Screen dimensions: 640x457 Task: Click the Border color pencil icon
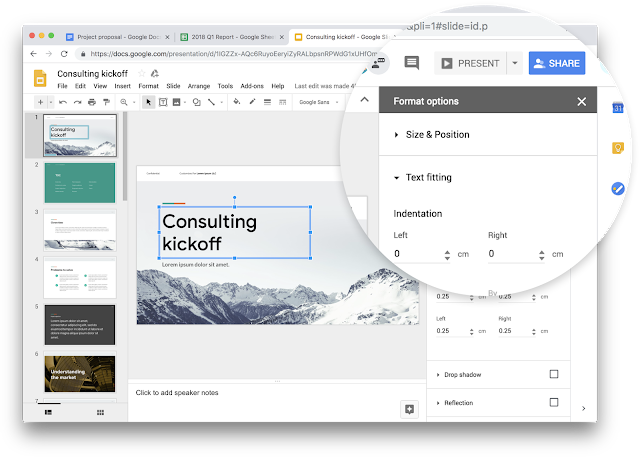(252, 102)
